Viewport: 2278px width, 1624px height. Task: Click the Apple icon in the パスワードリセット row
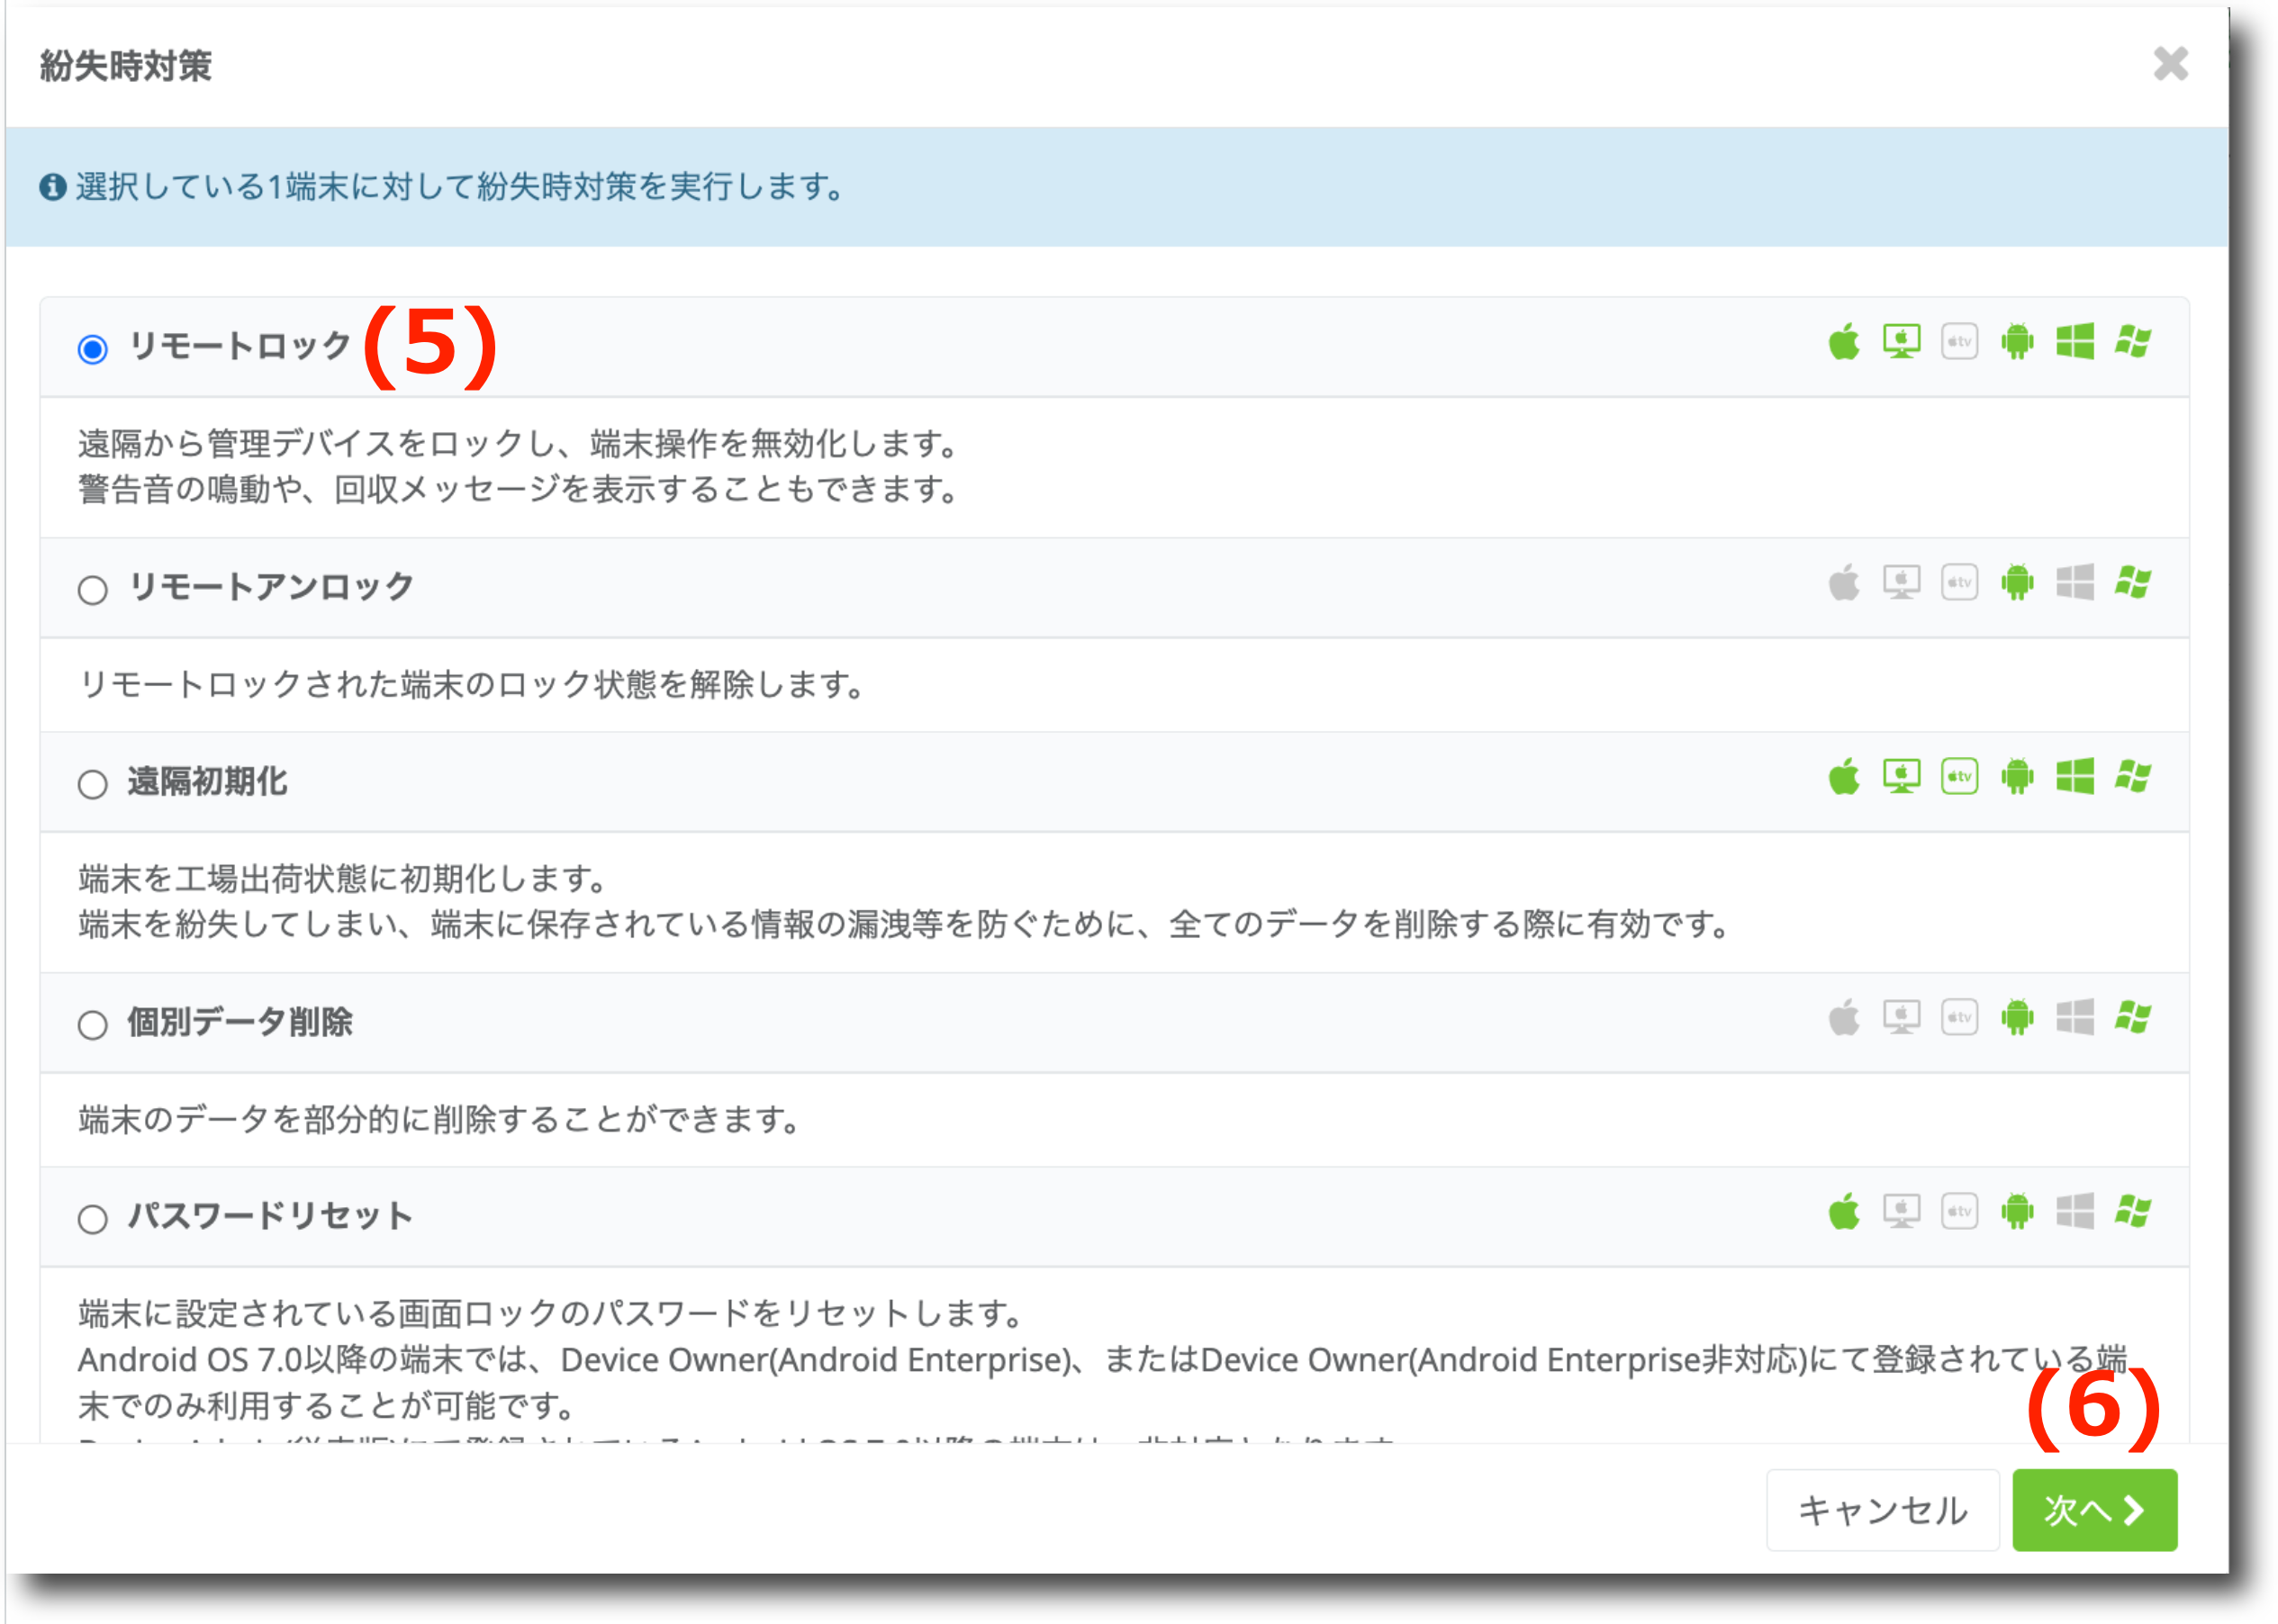1844,1212
